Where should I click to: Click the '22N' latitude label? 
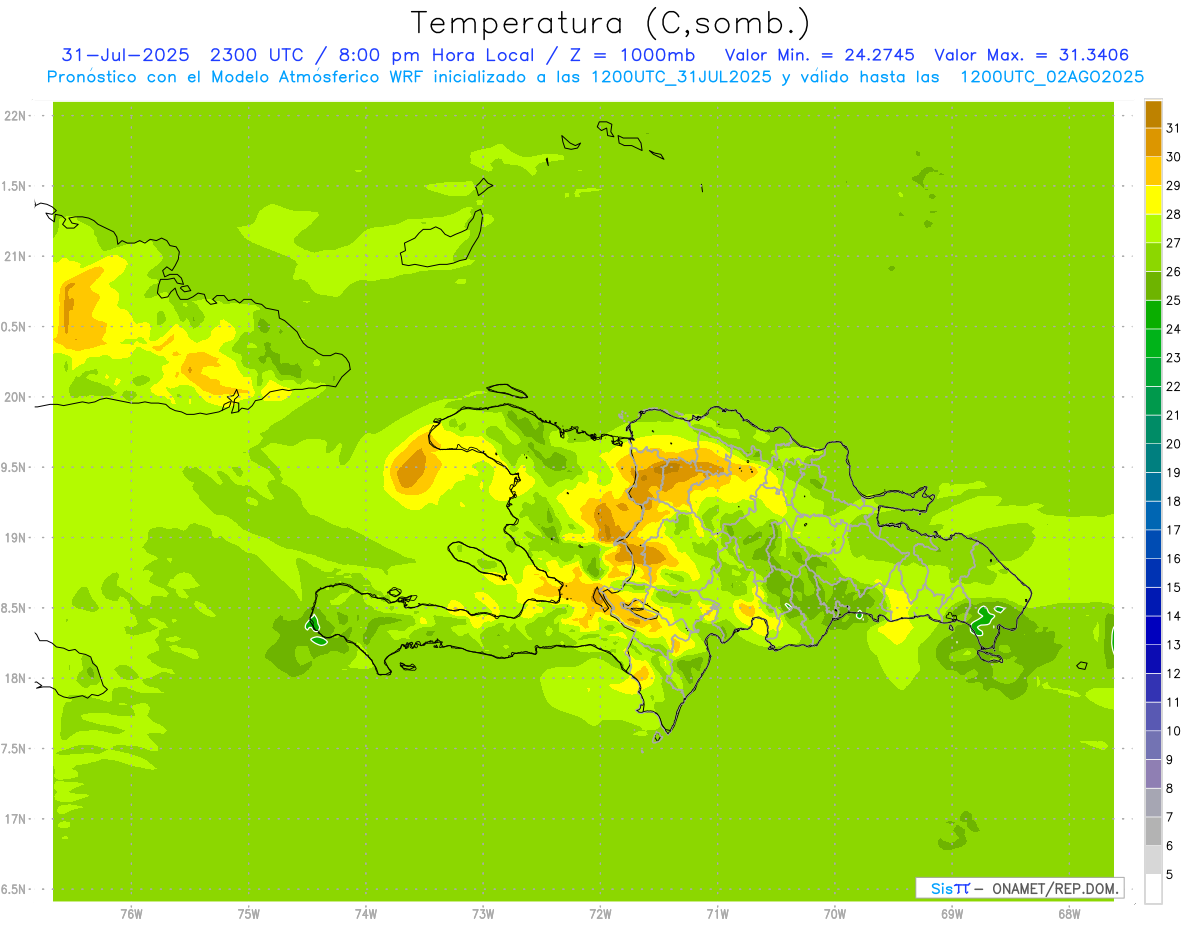[15, 116]
